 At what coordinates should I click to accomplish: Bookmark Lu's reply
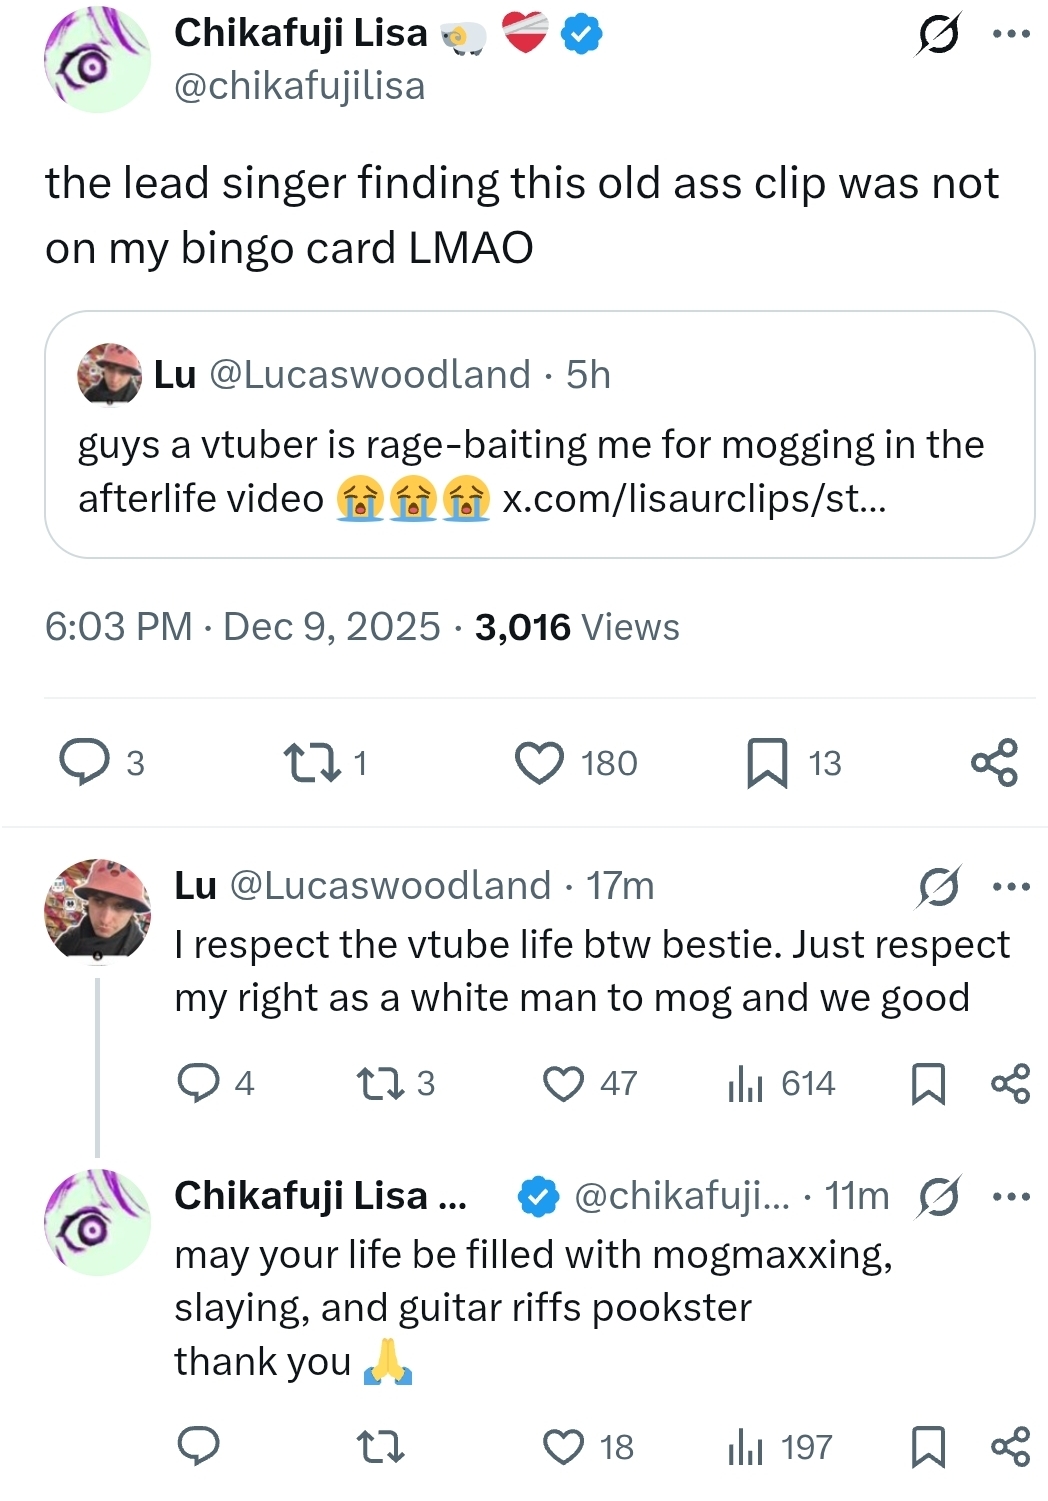pyautogui.click(x=928, y=1083)
